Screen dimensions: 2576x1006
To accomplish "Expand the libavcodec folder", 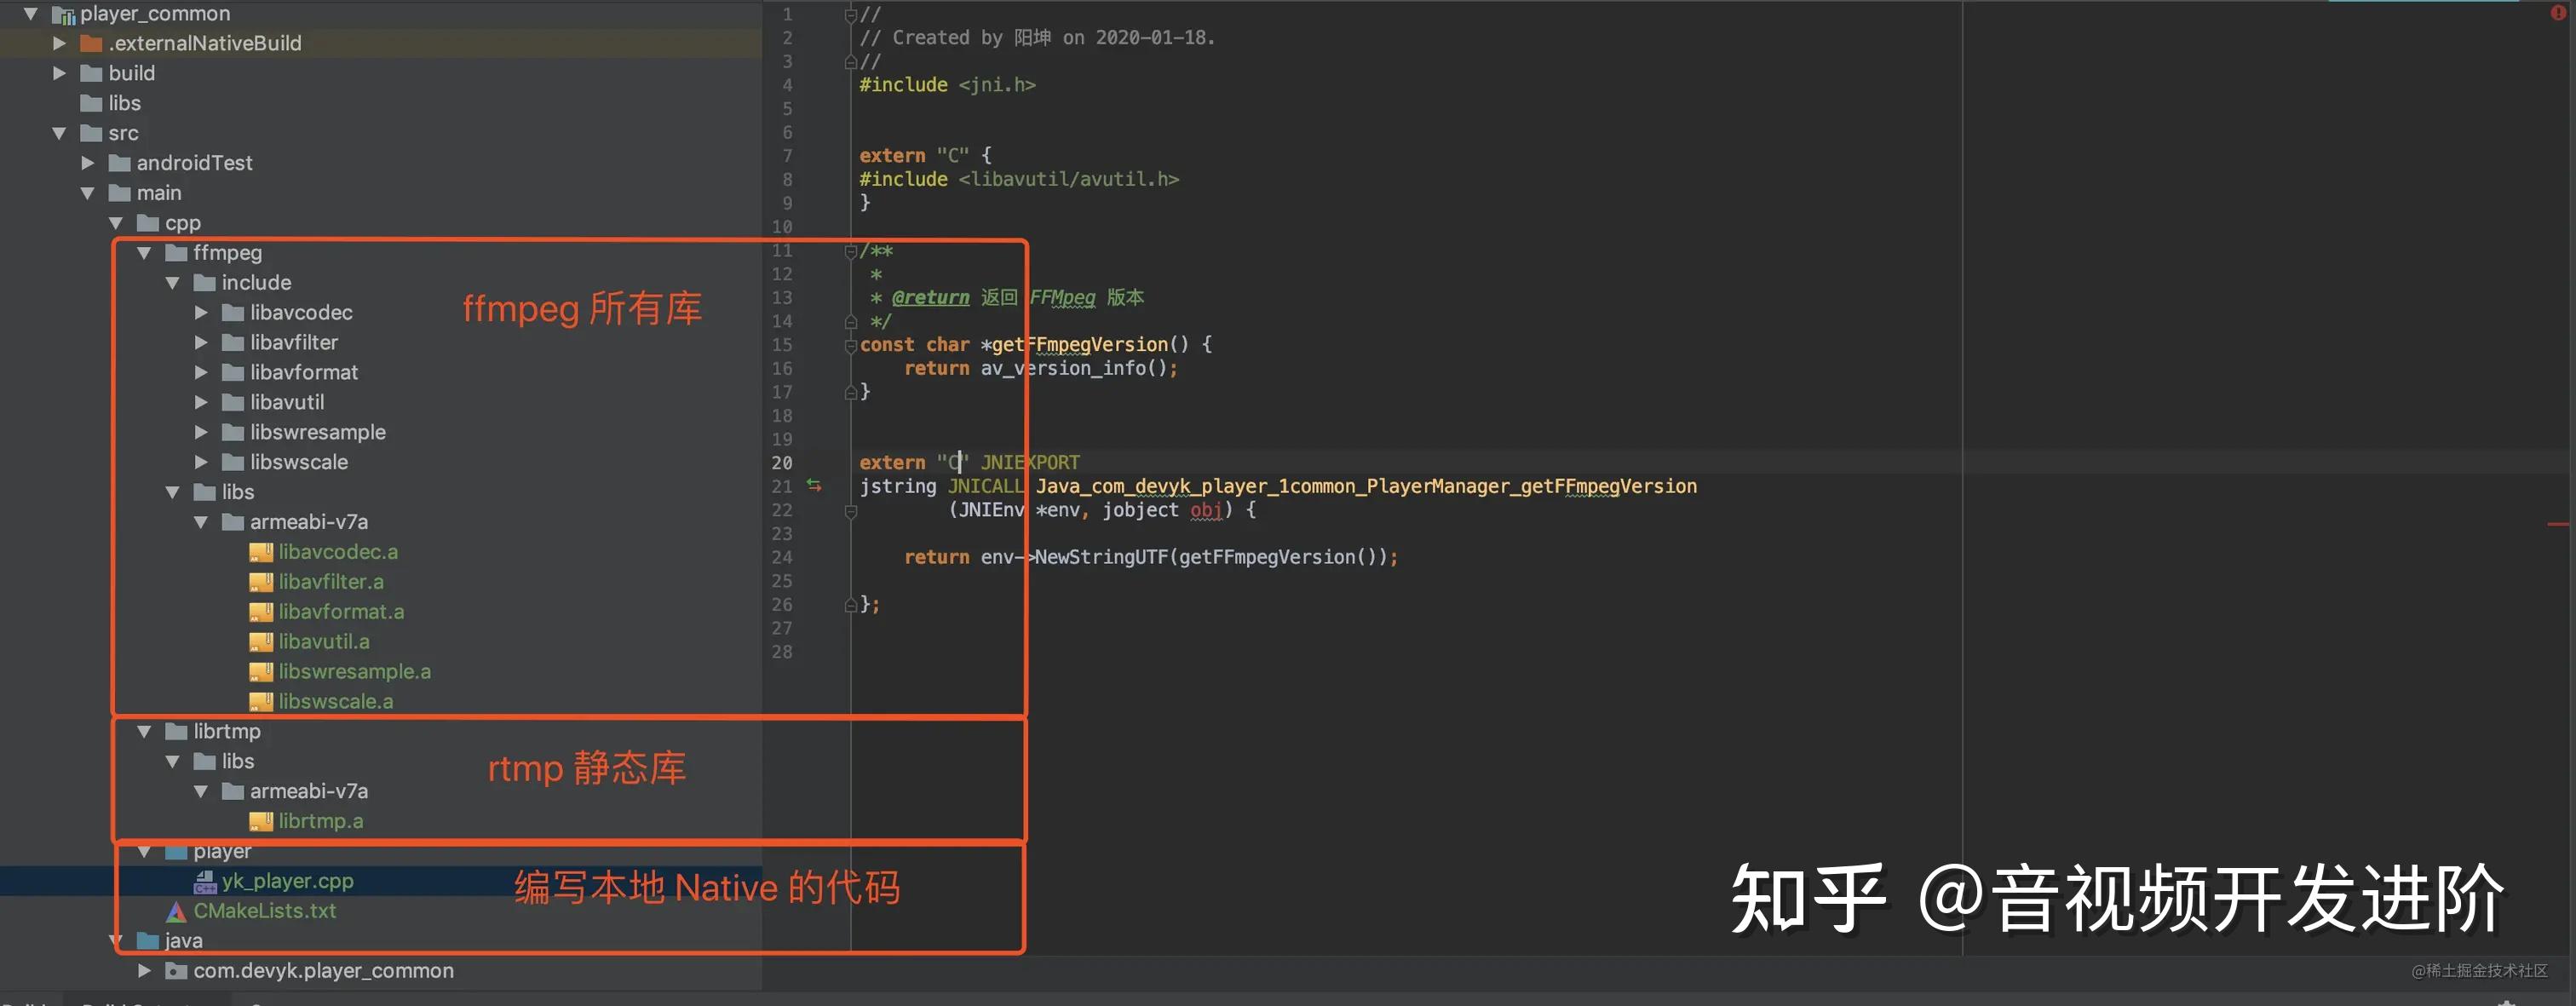I will [201, 313].
